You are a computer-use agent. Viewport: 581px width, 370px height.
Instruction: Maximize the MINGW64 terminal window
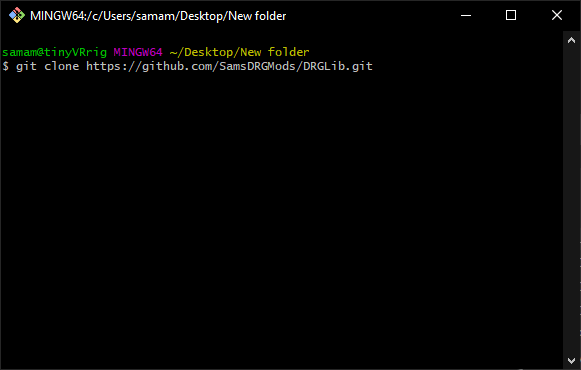pyautogui.click(x=511, y=16)
